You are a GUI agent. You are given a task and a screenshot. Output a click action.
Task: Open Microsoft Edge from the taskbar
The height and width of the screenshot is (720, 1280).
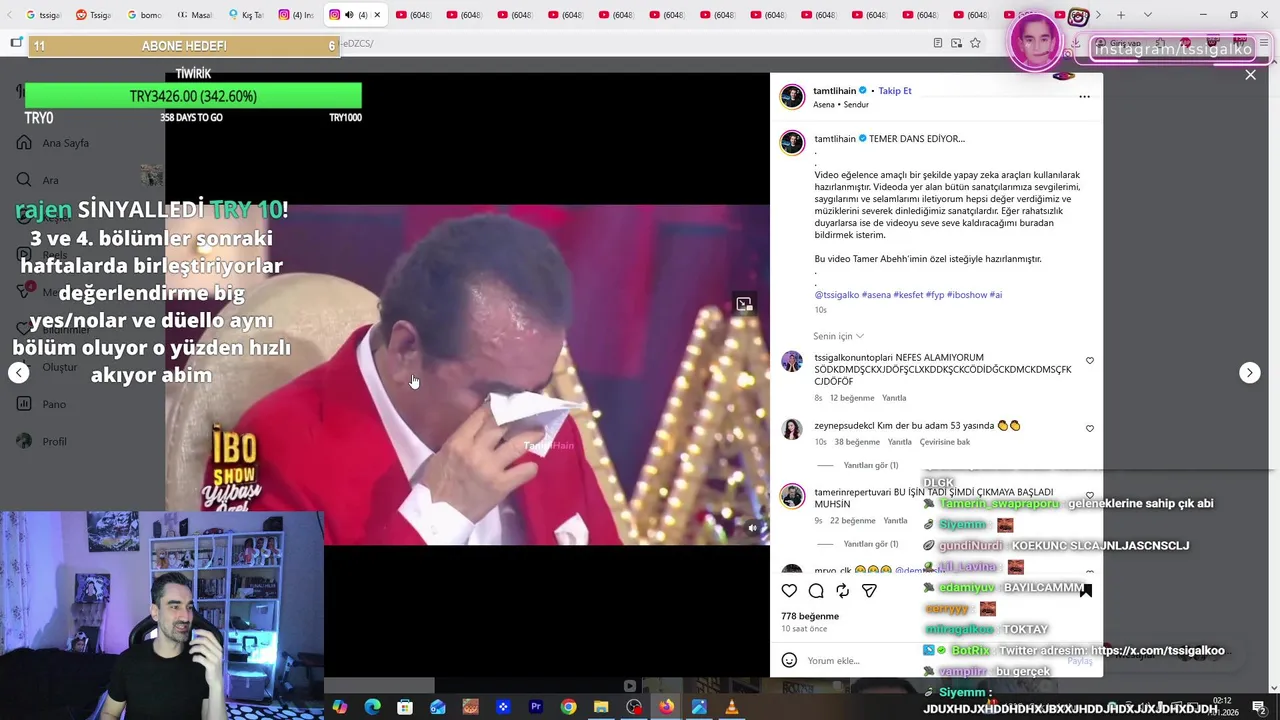coord(372,707)
